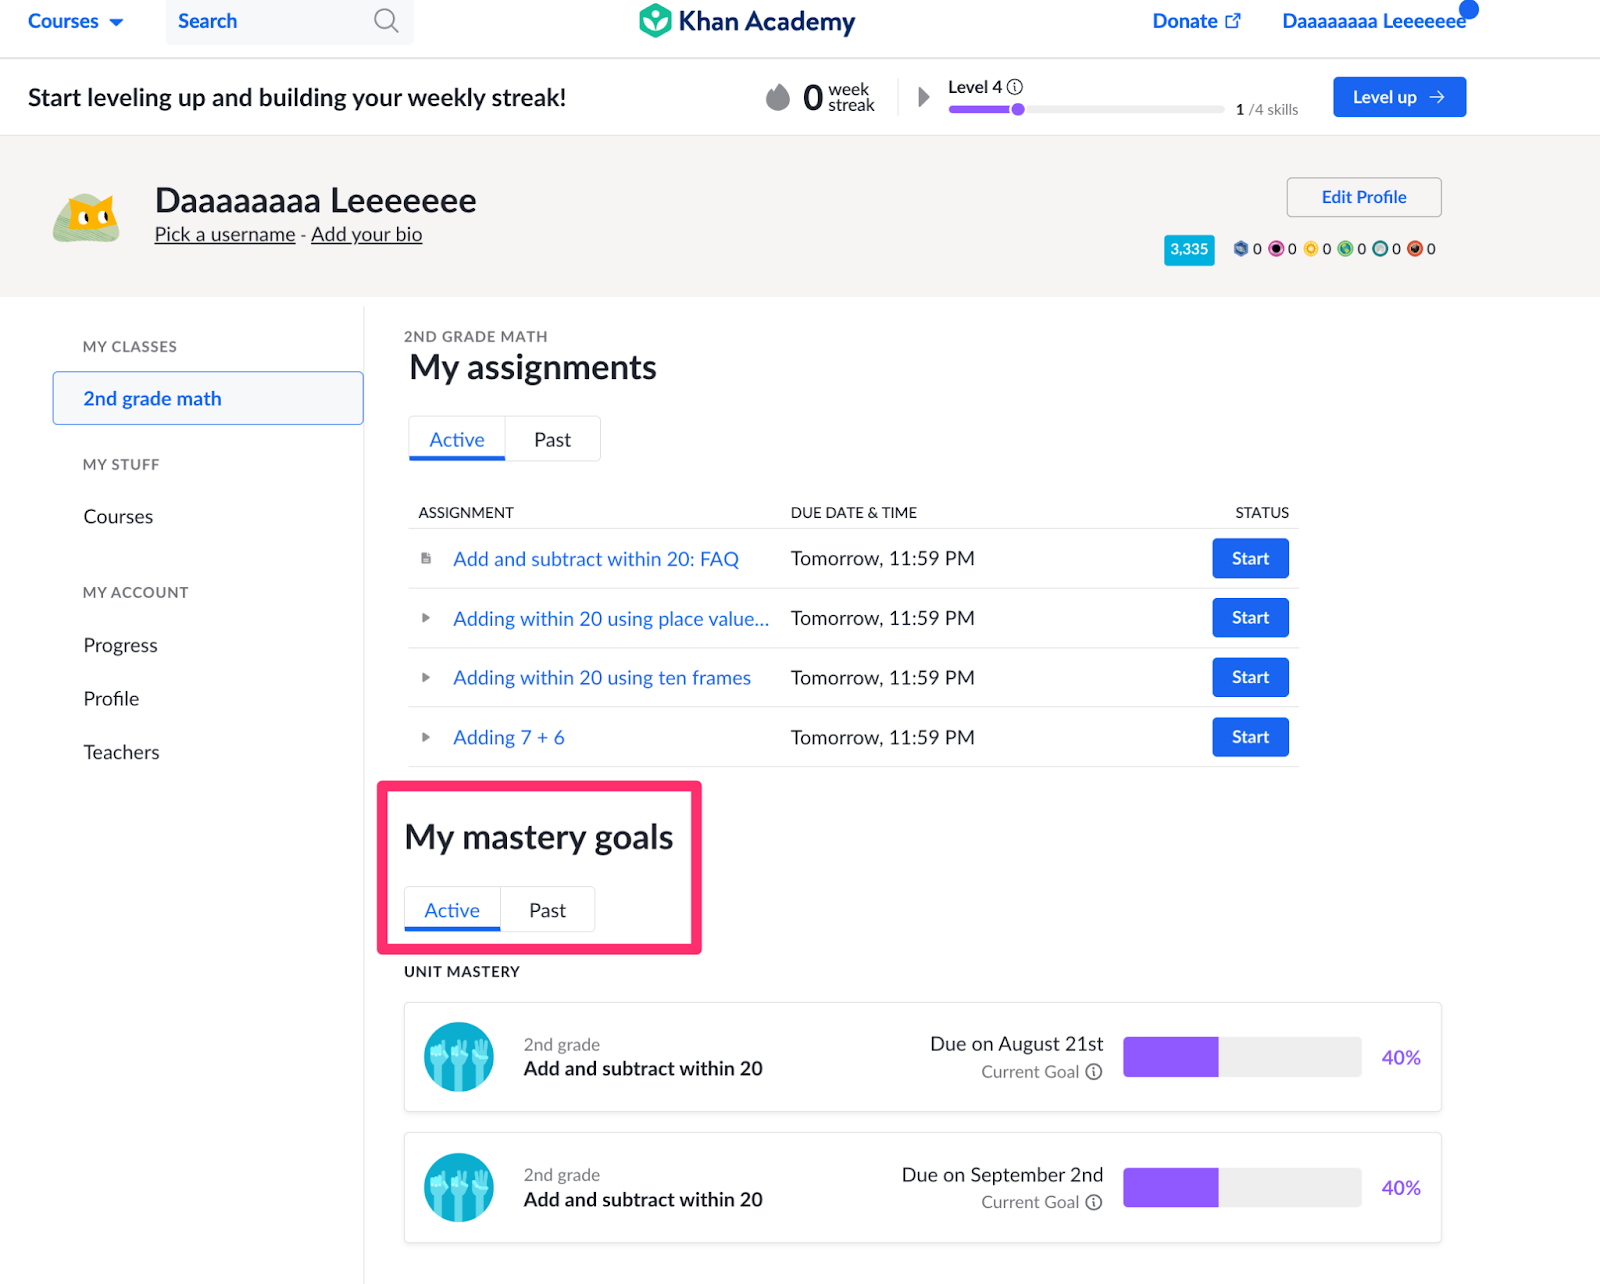
Task: Click Current Goal info icon for August 21st
Action: click(1094, 1072)
